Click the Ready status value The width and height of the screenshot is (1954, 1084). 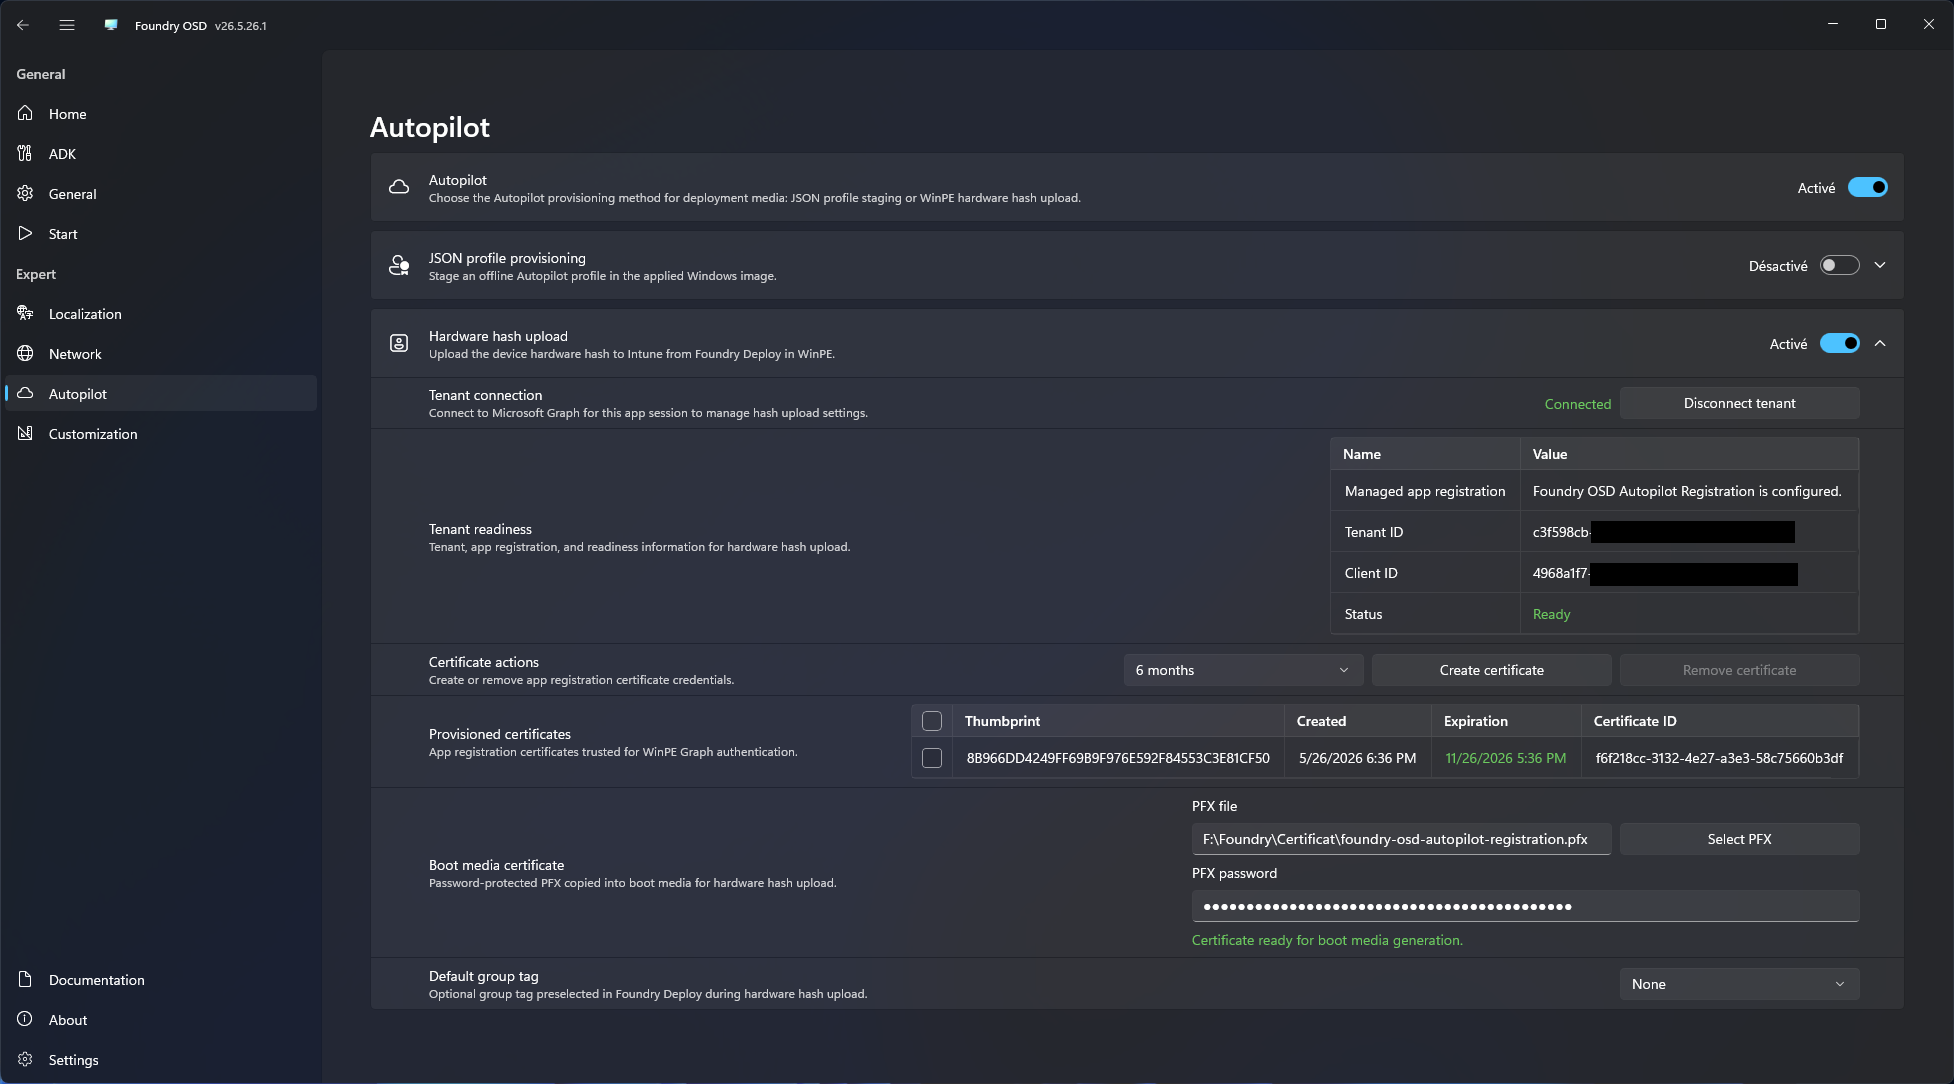pos(1551,614)
